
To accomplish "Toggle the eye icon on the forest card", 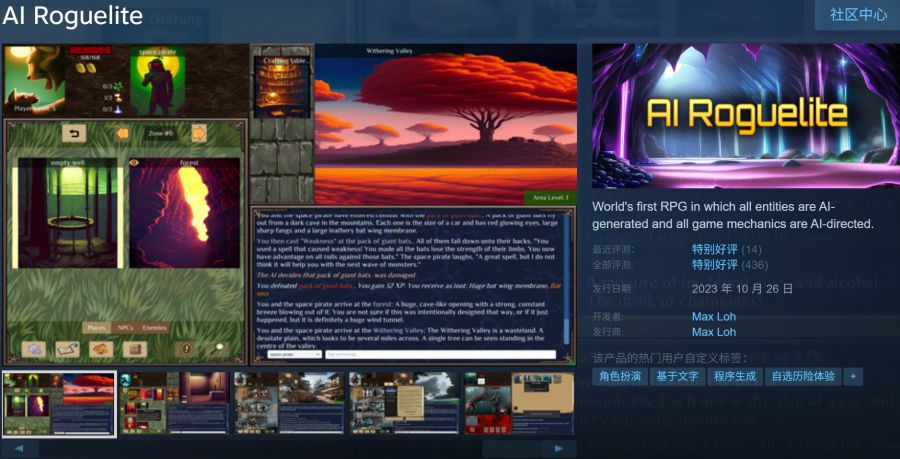I will point(135,163).
